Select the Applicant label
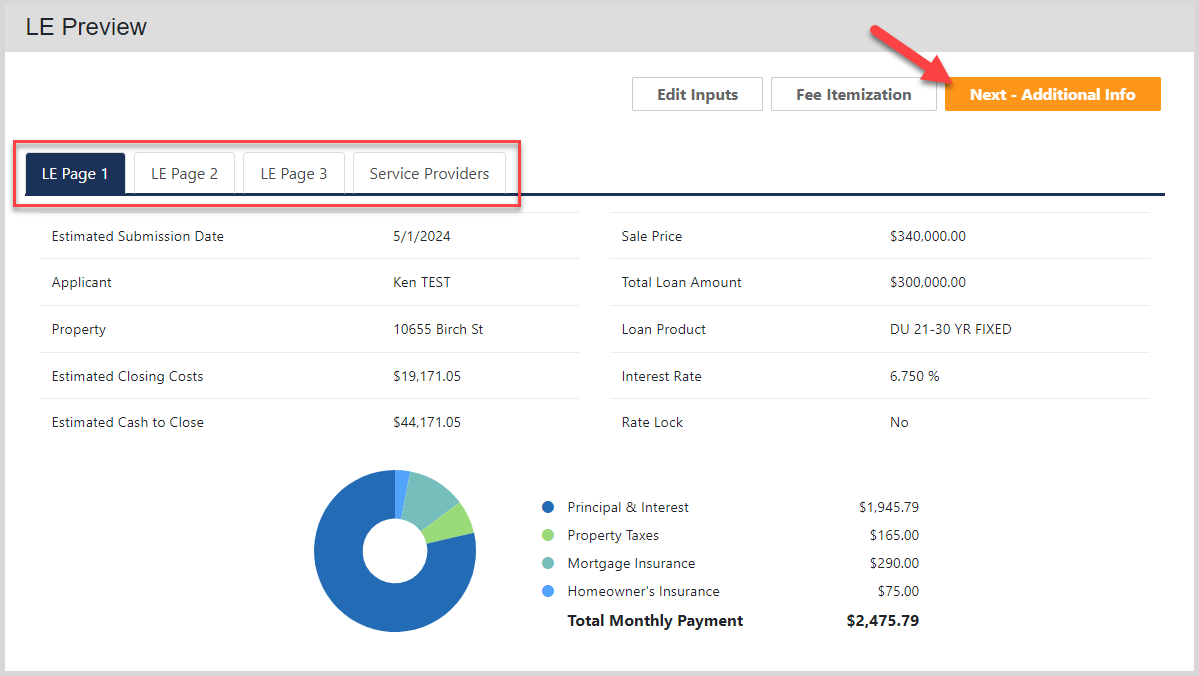Screen dimensions: 1199x676 tap(81, 282)
